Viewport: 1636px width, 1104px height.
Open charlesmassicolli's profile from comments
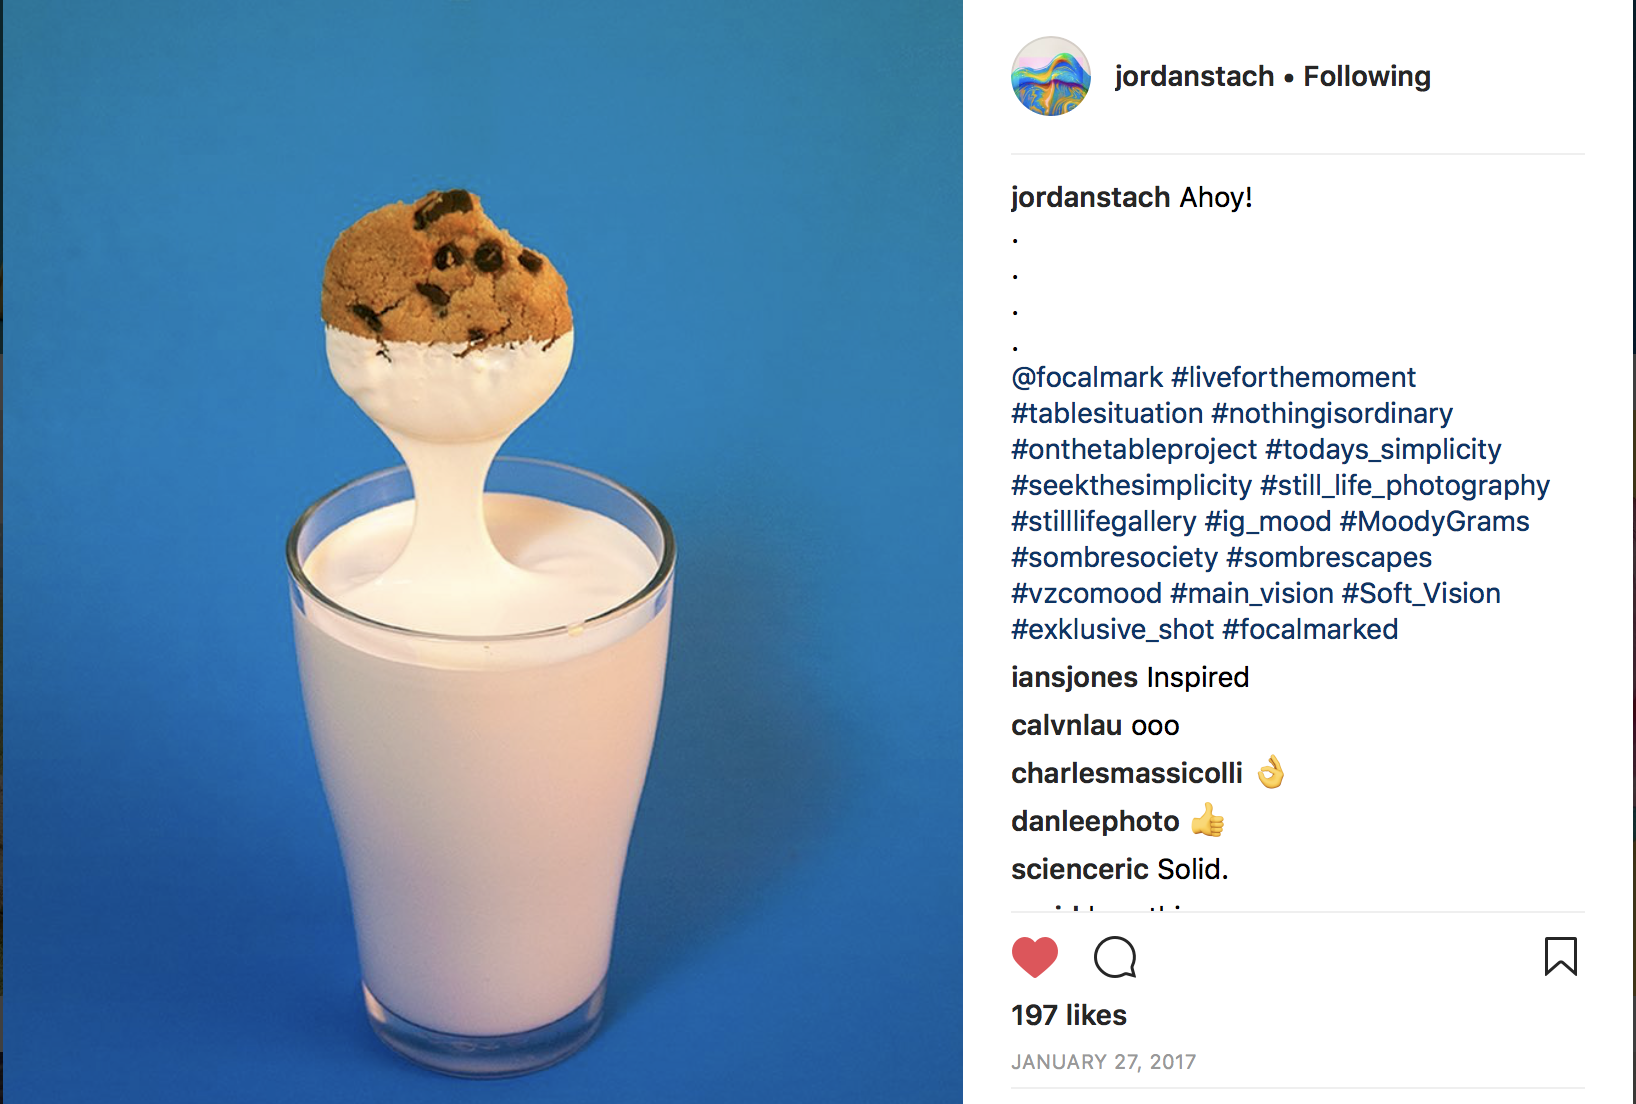(1127, 773)
